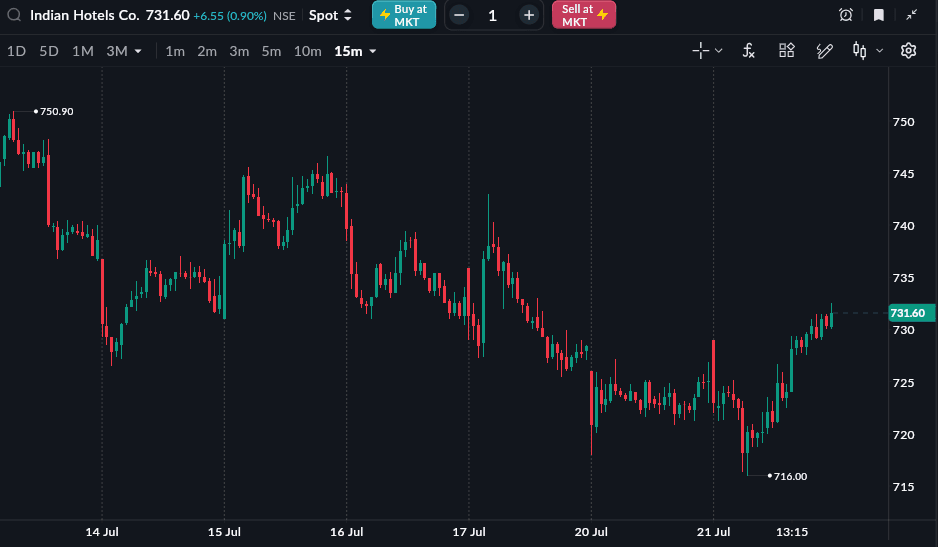
Task: Open the Spot instrument type selector
Action: click(330, 15)
